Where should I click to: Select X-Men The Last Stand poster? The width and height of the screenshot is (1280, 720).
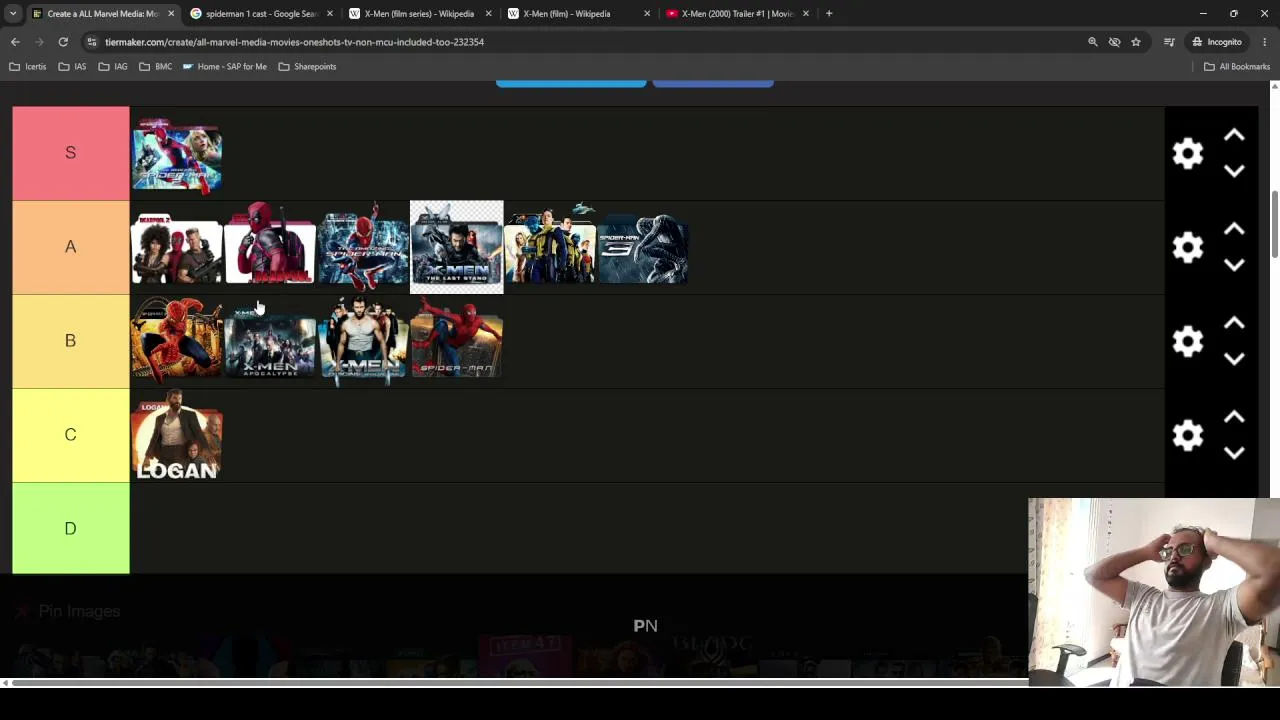(456, 247)
